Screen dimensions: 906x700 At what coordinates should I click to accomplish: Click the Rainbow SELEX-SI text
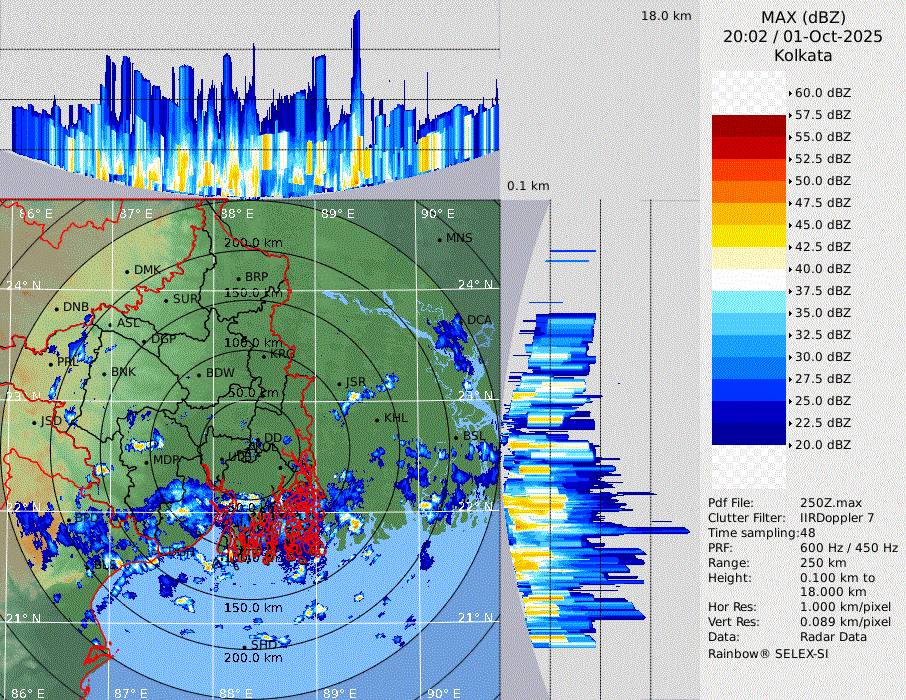(768, 653)
